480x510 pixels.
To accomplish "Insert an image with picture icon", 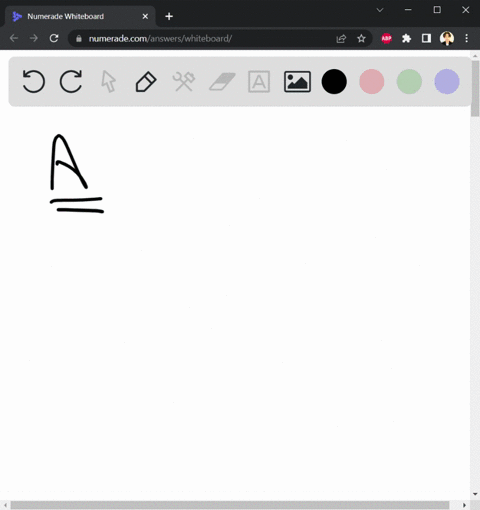I will point(297,82).
